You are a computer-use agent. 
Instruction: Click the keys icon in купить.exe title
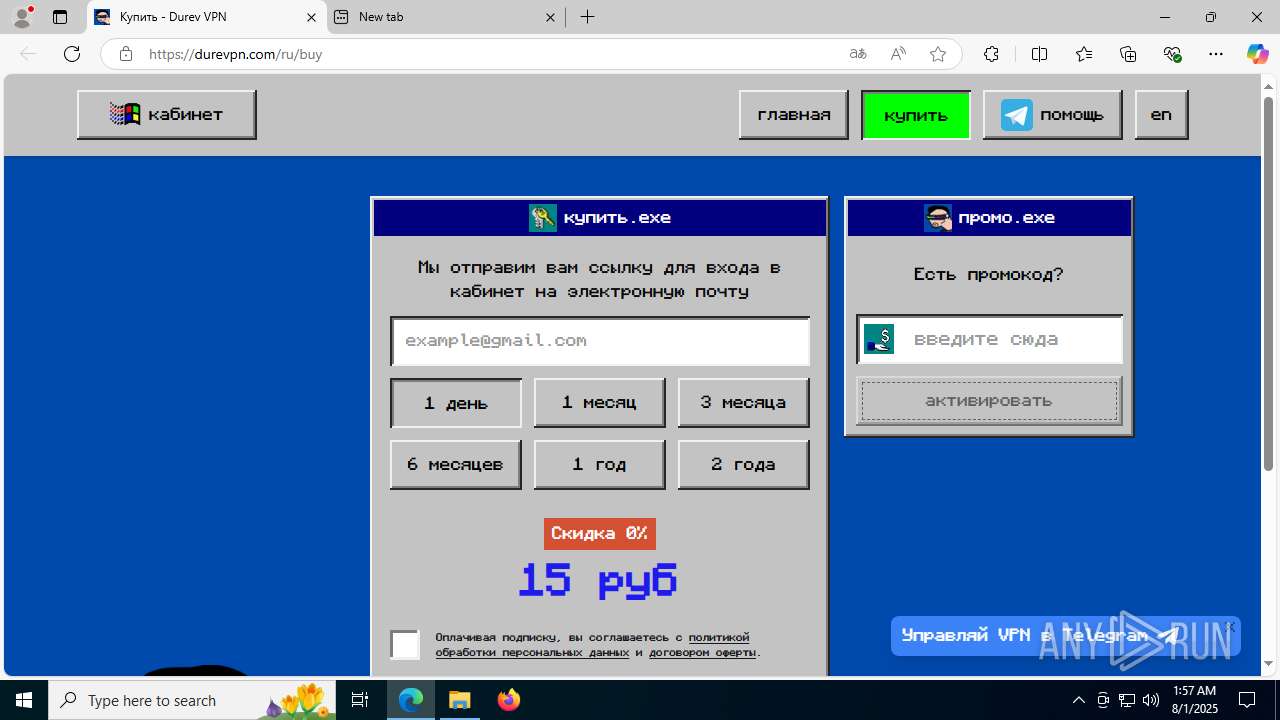tap(543, 217)
